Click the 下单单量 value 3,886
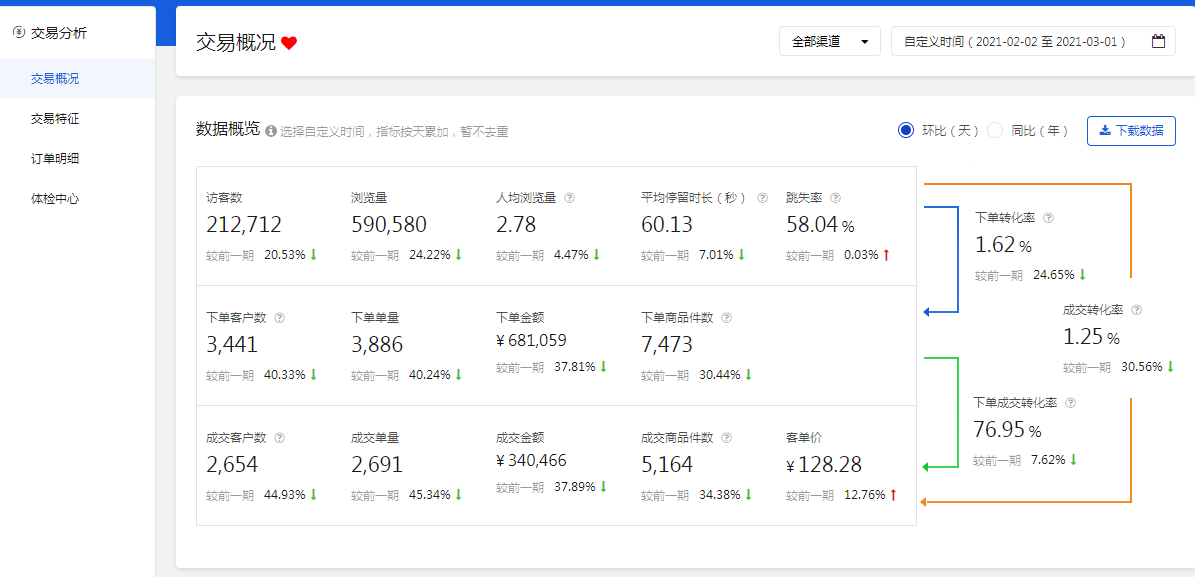The height and width of the screenshot is (577, 1195). 376,345
